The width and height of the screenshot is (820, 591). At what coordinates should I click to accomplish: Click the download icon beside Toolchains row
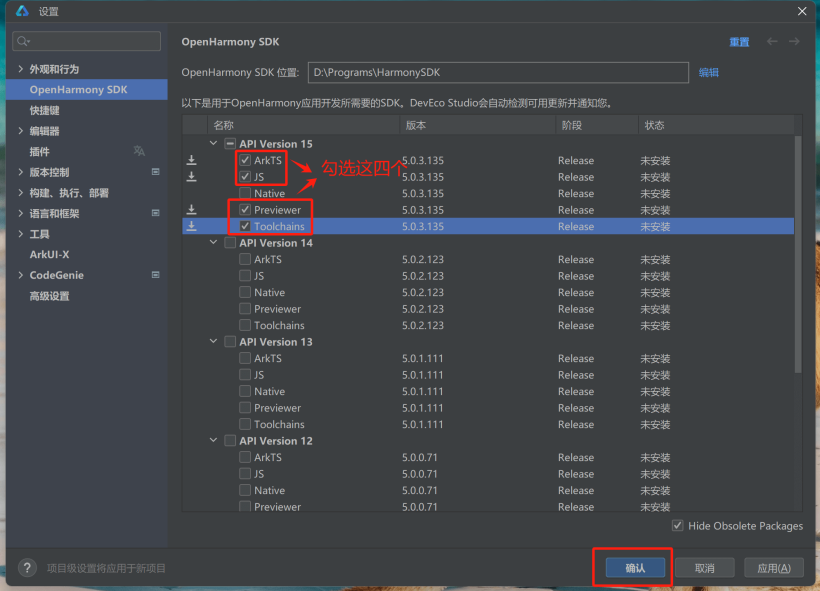(191, 227)
